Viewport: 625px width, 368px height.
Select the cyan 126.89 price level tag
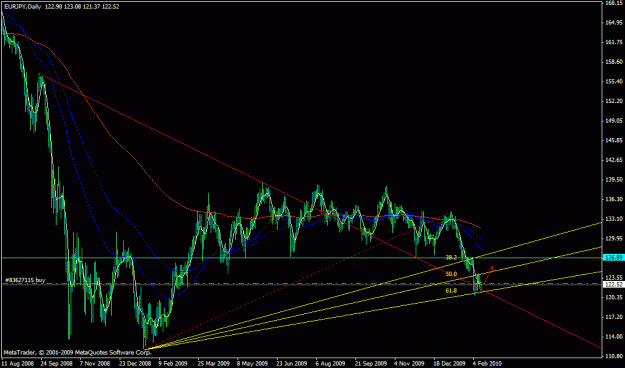pyautogui.click(x=614, y=258)
